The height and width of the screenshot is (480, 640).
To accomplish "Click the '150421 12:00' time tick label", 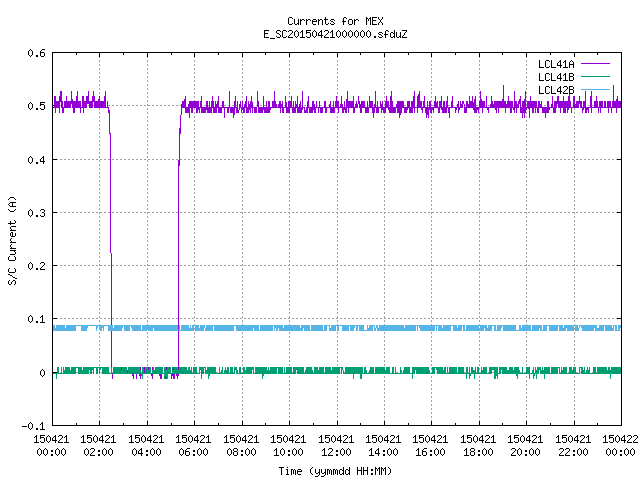I will click(336, 446).
